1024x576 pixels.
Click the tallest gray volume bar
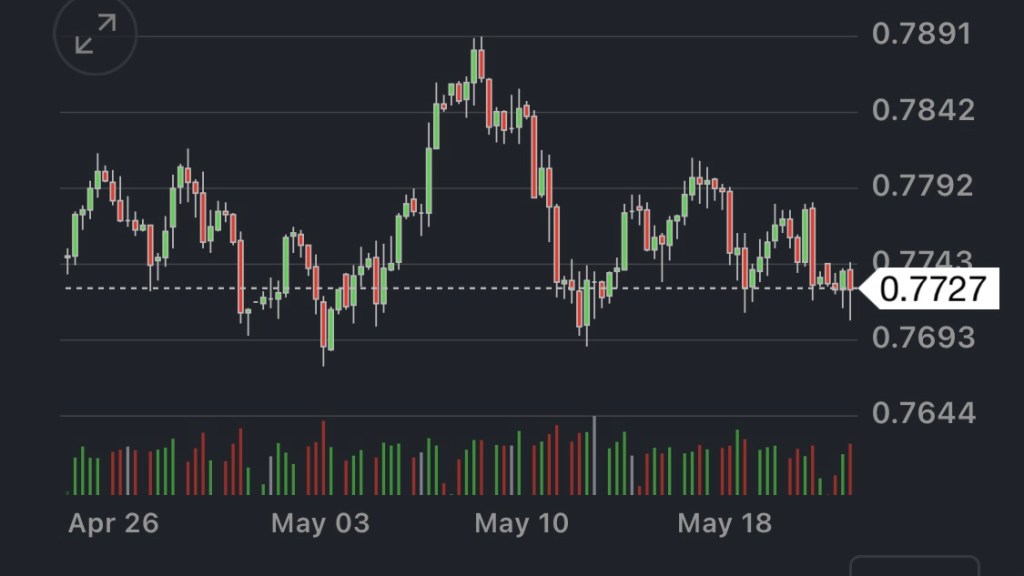click(x=594, y=456)
